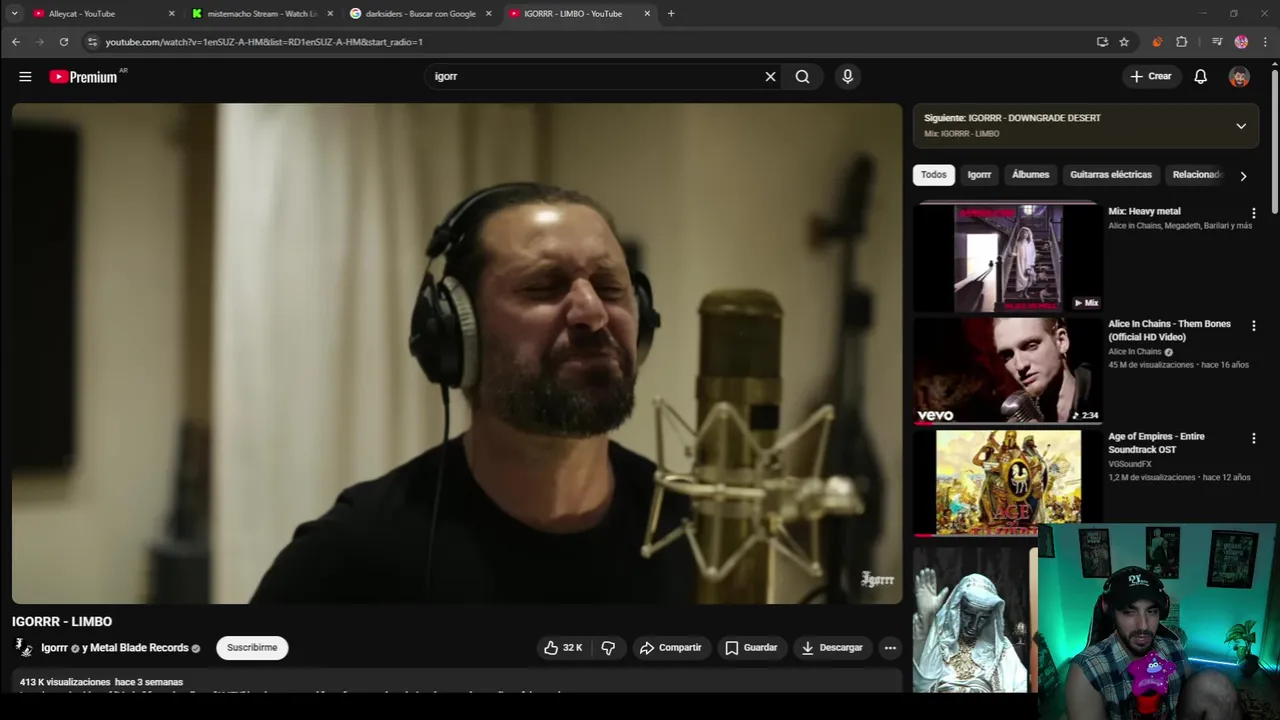This screenshot has width=1280, height=720.
Task: Go back in browser history
Action: click(16, 42)
